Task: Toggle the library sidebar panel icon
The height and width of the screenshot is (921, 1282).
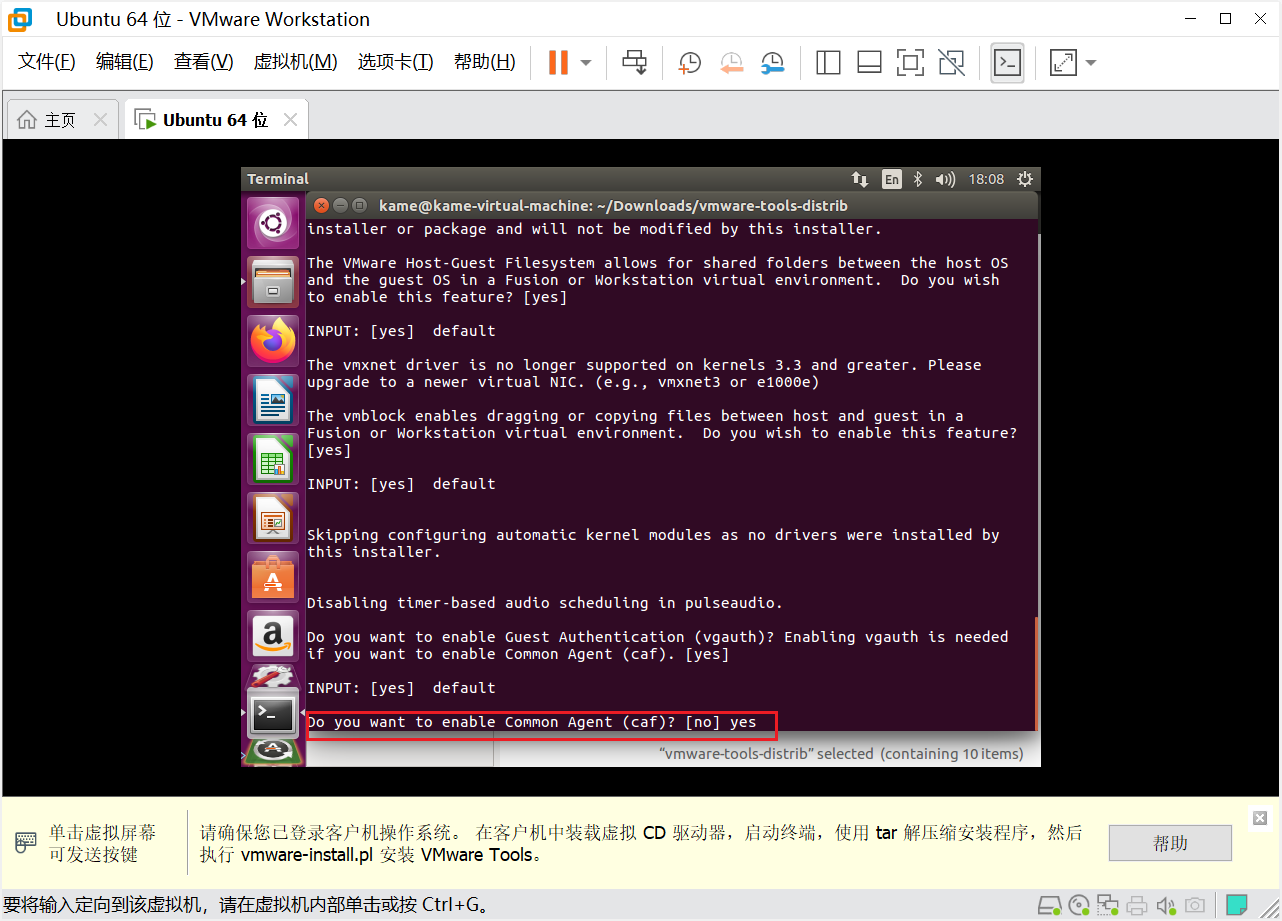Action: coord(828,63)
